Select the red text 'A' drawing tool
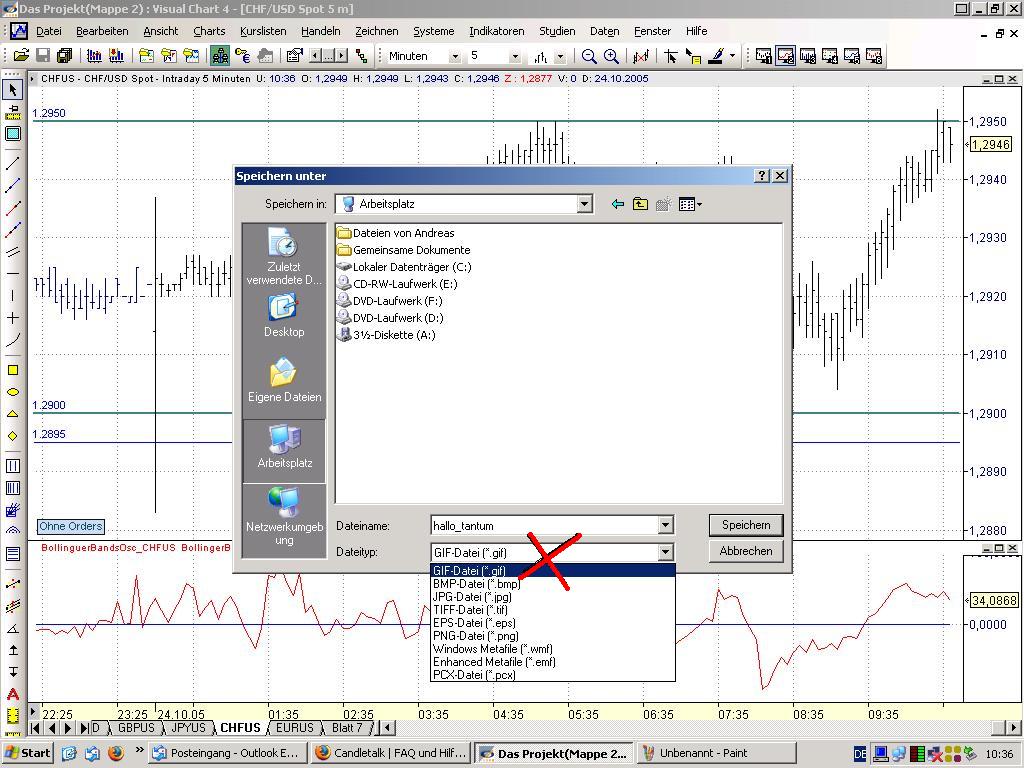Image resolution: width=1024 pixels, height=768 pixels. click(x=13, y=694)
